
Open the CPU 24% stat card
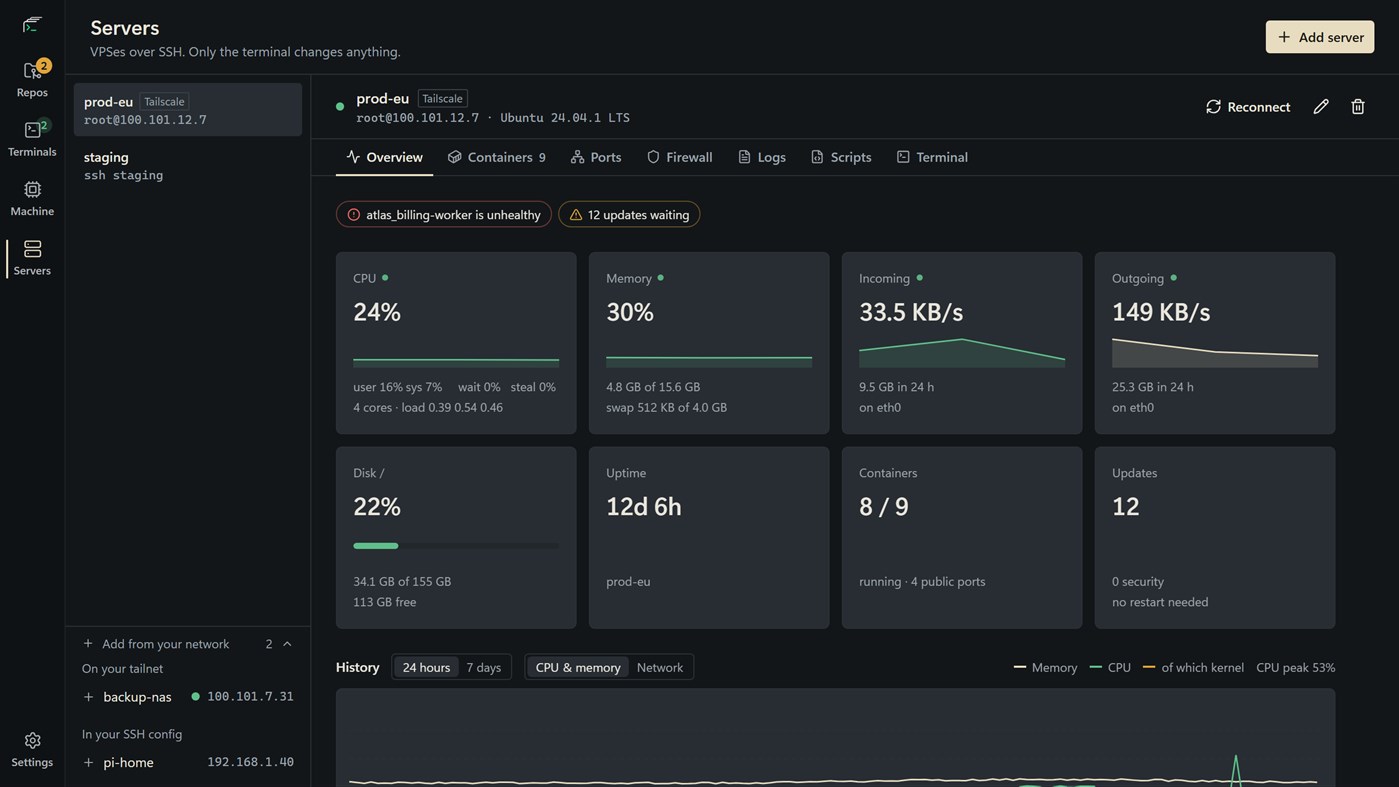coord(456,343)
